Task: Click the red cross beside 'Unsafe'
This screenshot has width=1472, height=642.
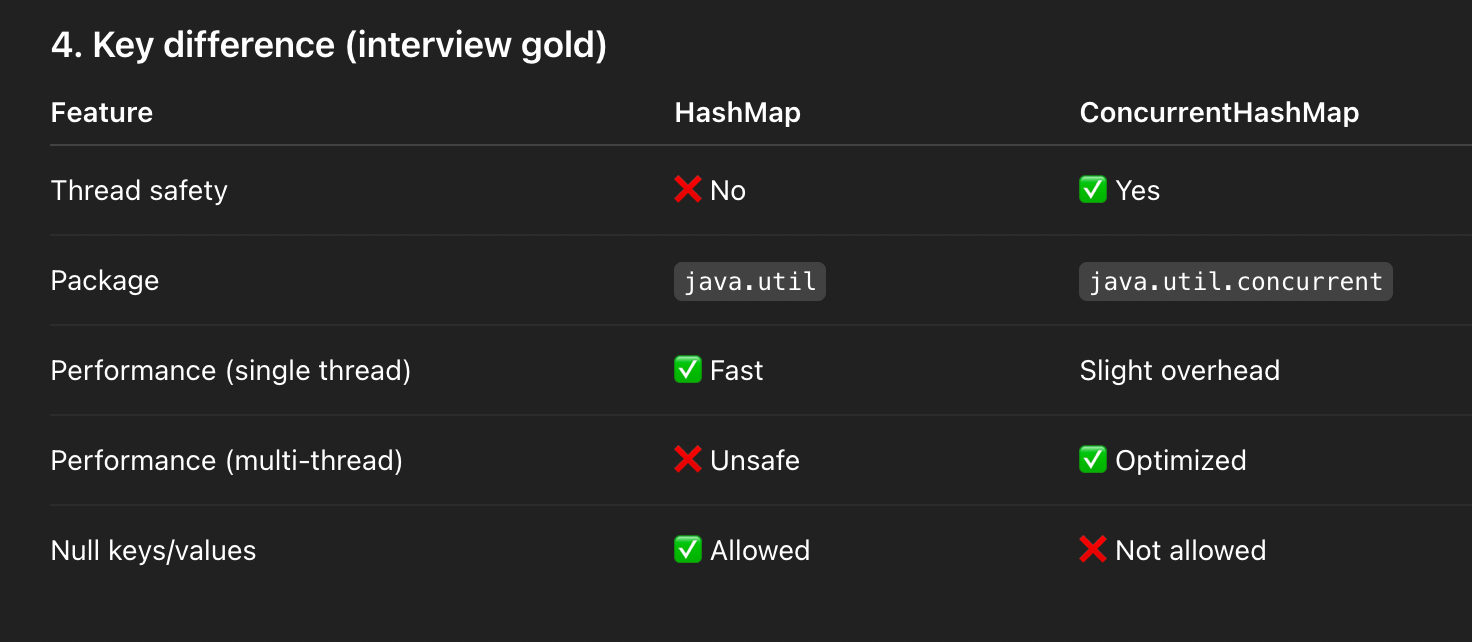Action: pos(688,460)
